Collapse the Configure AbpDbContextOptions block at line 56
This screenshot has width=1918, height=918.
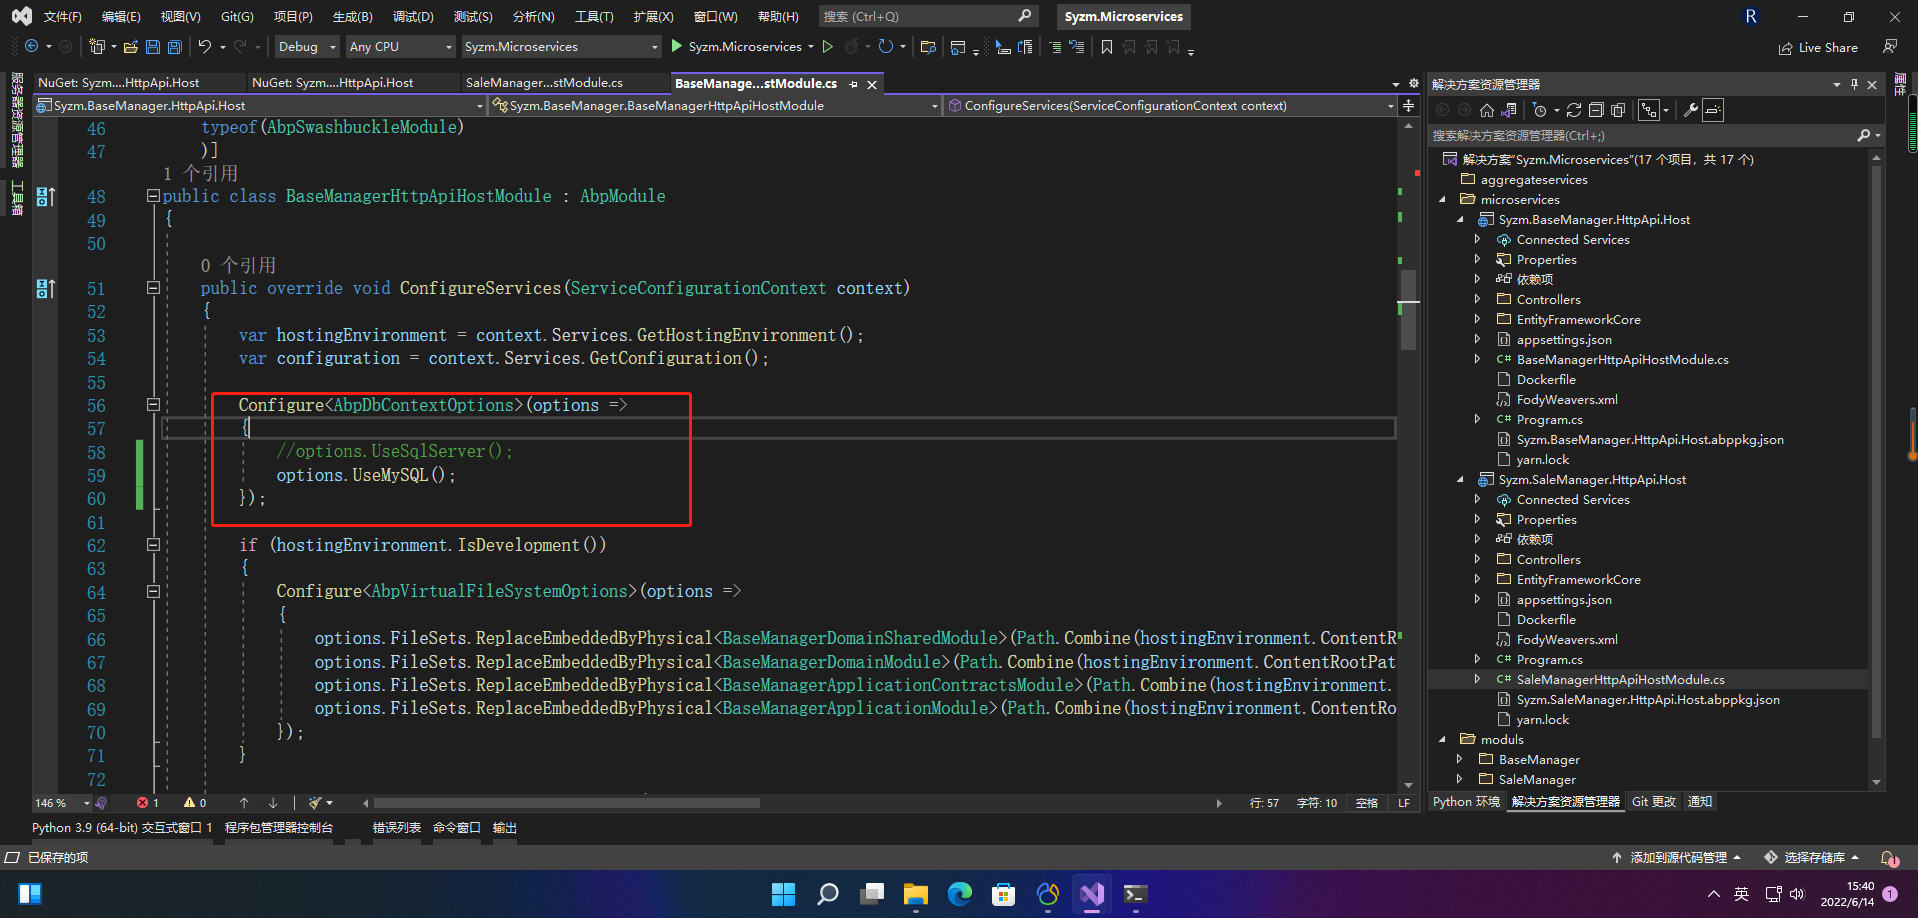153,405
